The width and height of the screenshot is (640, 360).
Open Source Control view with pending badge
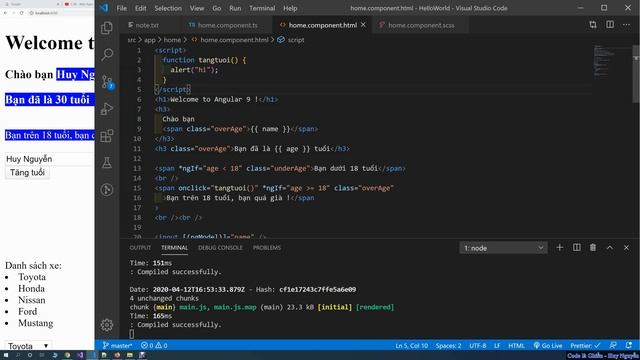(x=107, y=82)
